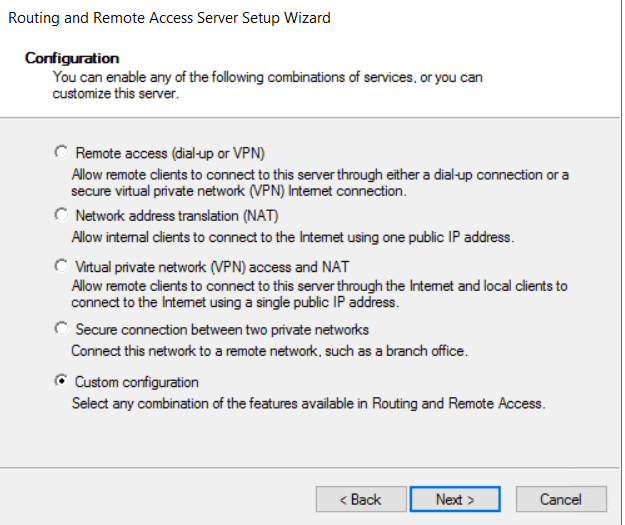Click the "Secure connection between two private networks" label
The image size is (625, 525).
coord(222,329)
